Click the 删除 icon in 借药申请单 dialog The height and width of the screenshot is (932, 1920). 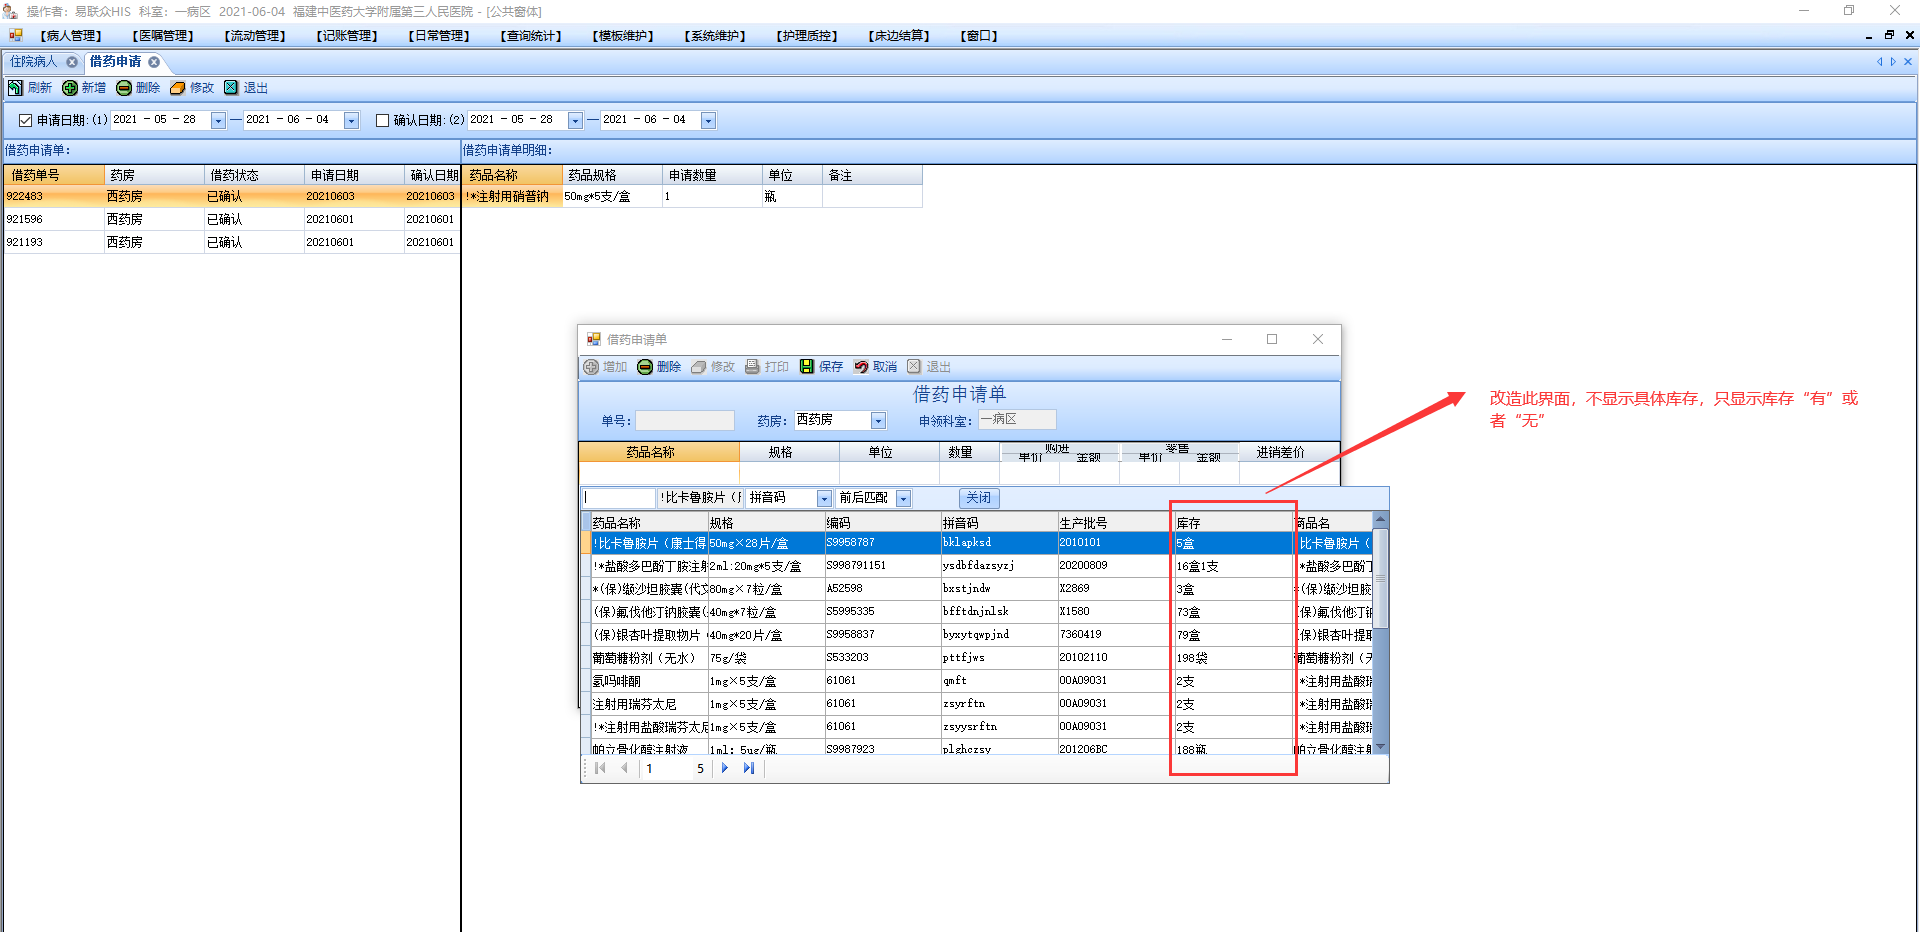[x=645, y=367]
